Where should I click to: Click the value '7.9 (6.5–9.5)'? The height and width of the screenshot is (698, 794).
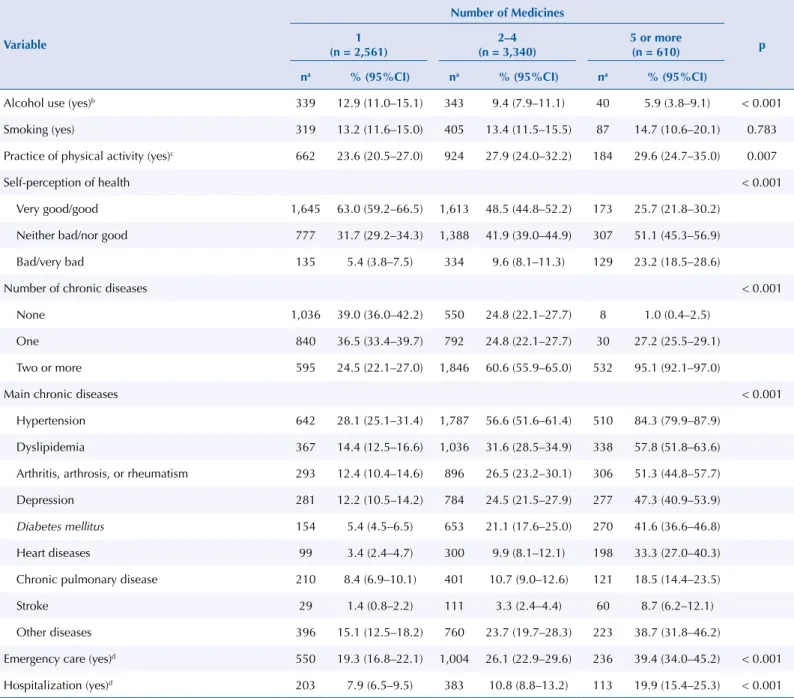click(380, 685)
